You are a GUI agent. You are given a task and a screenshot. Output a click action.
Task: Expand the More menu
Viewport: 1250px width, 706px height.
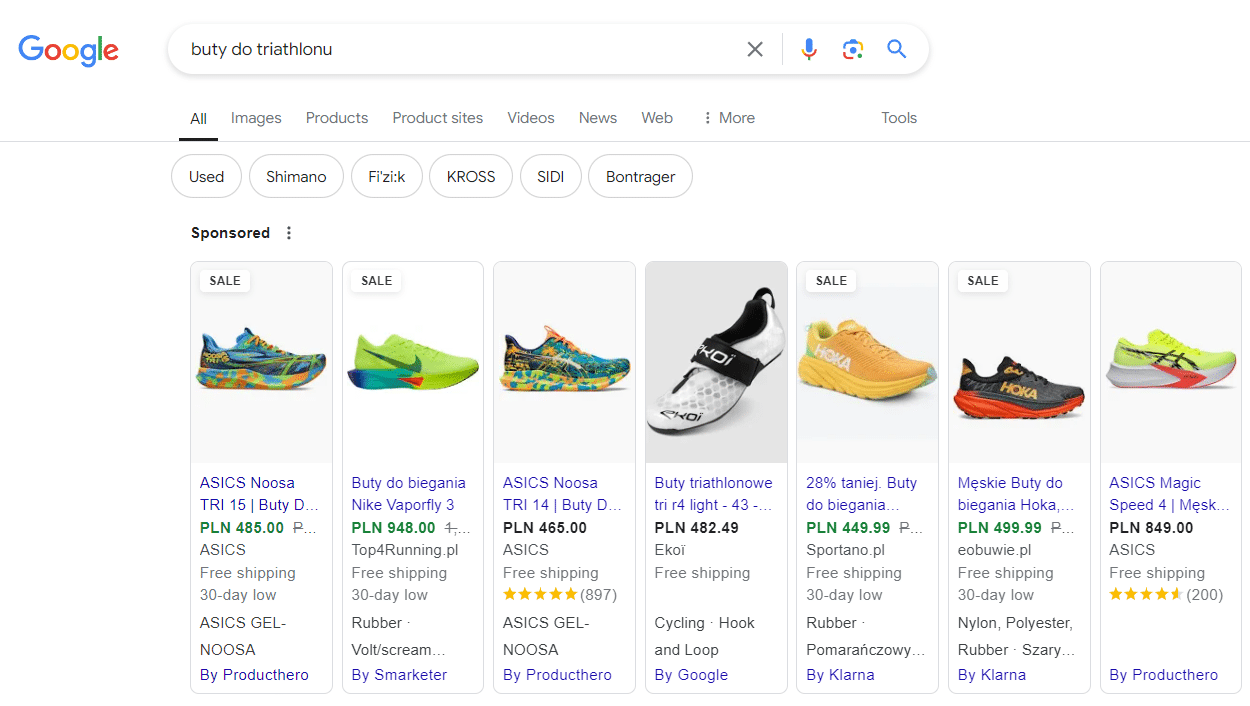pyautogui.click(x=729, y=118)
